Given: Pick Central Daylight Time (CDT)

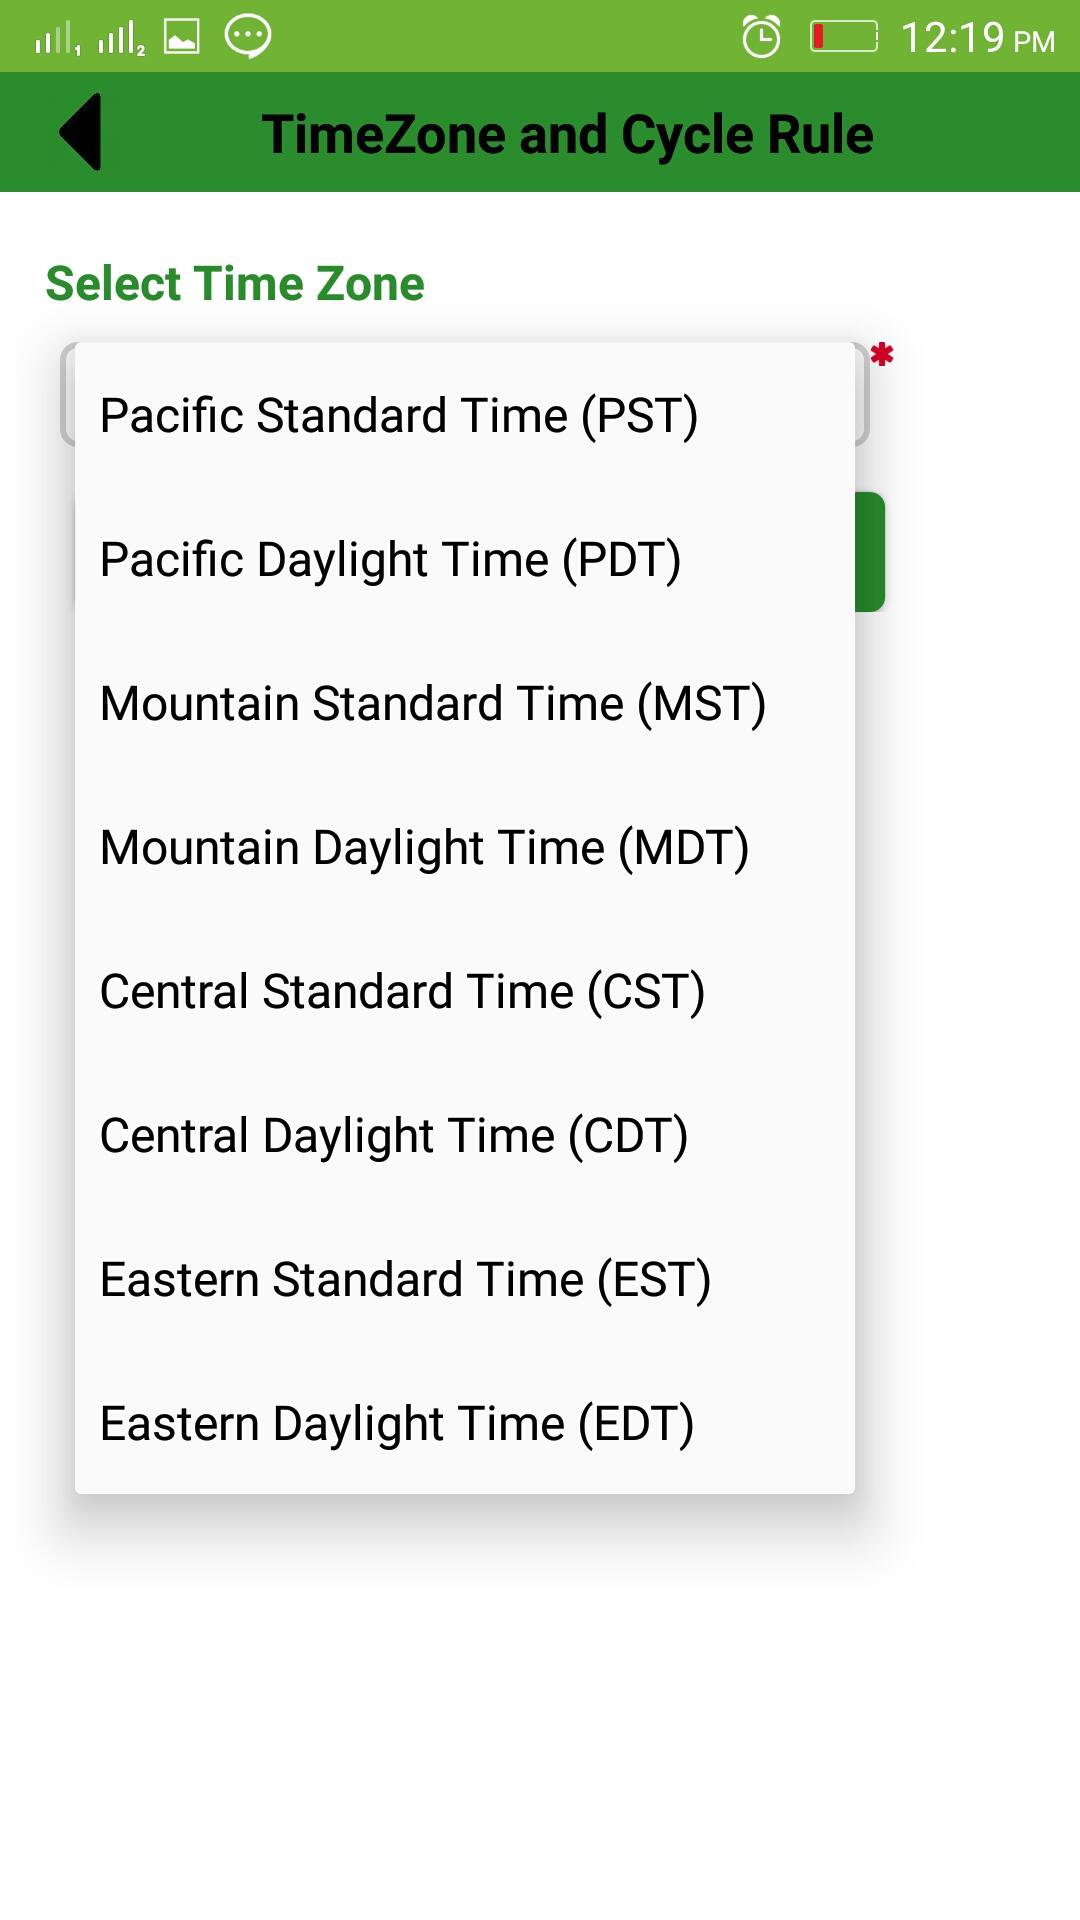Looking at the screenshot, I should coord(394,1135).
